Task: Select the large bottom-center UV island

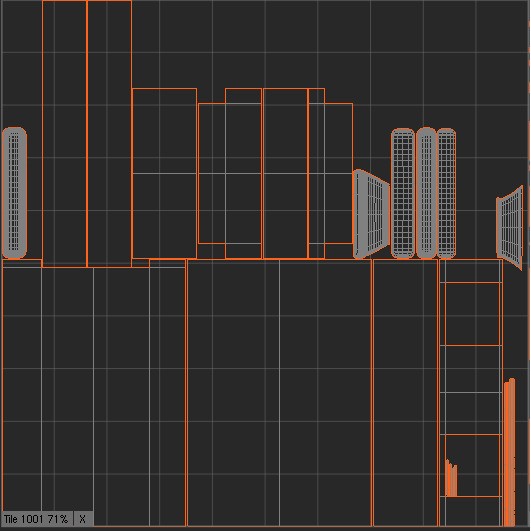Action: pyautogui.click(x=279, y=393)
